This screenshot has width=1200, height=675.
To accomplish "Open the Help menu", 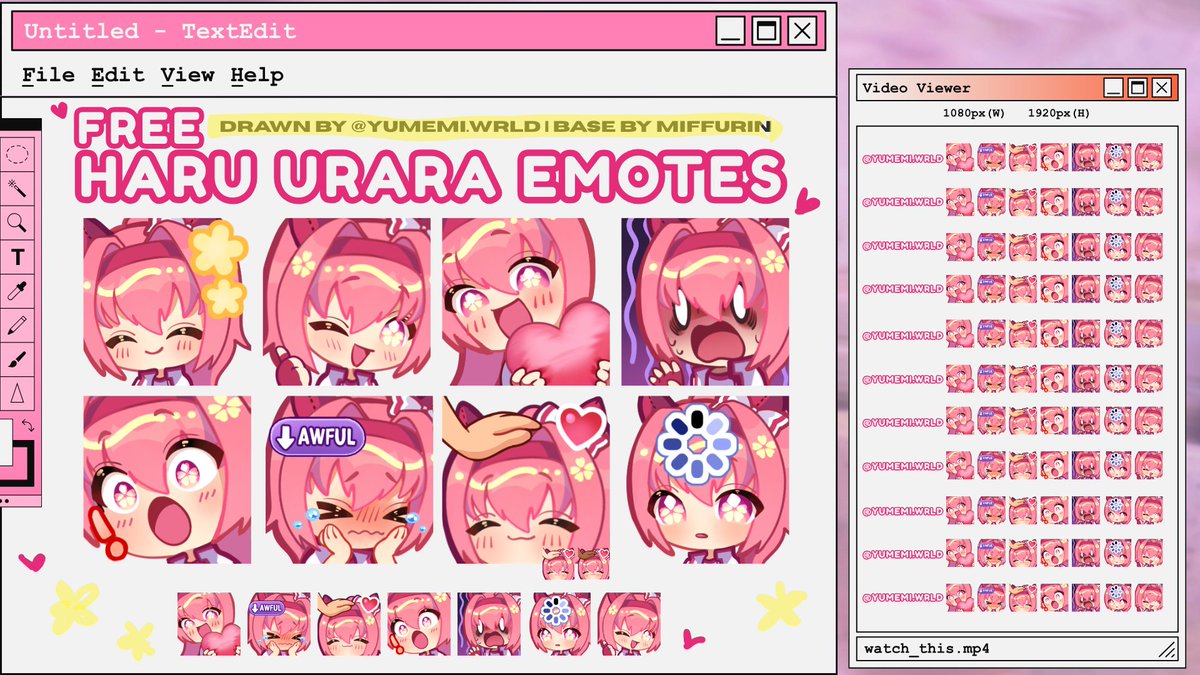I will click(257, 75).
